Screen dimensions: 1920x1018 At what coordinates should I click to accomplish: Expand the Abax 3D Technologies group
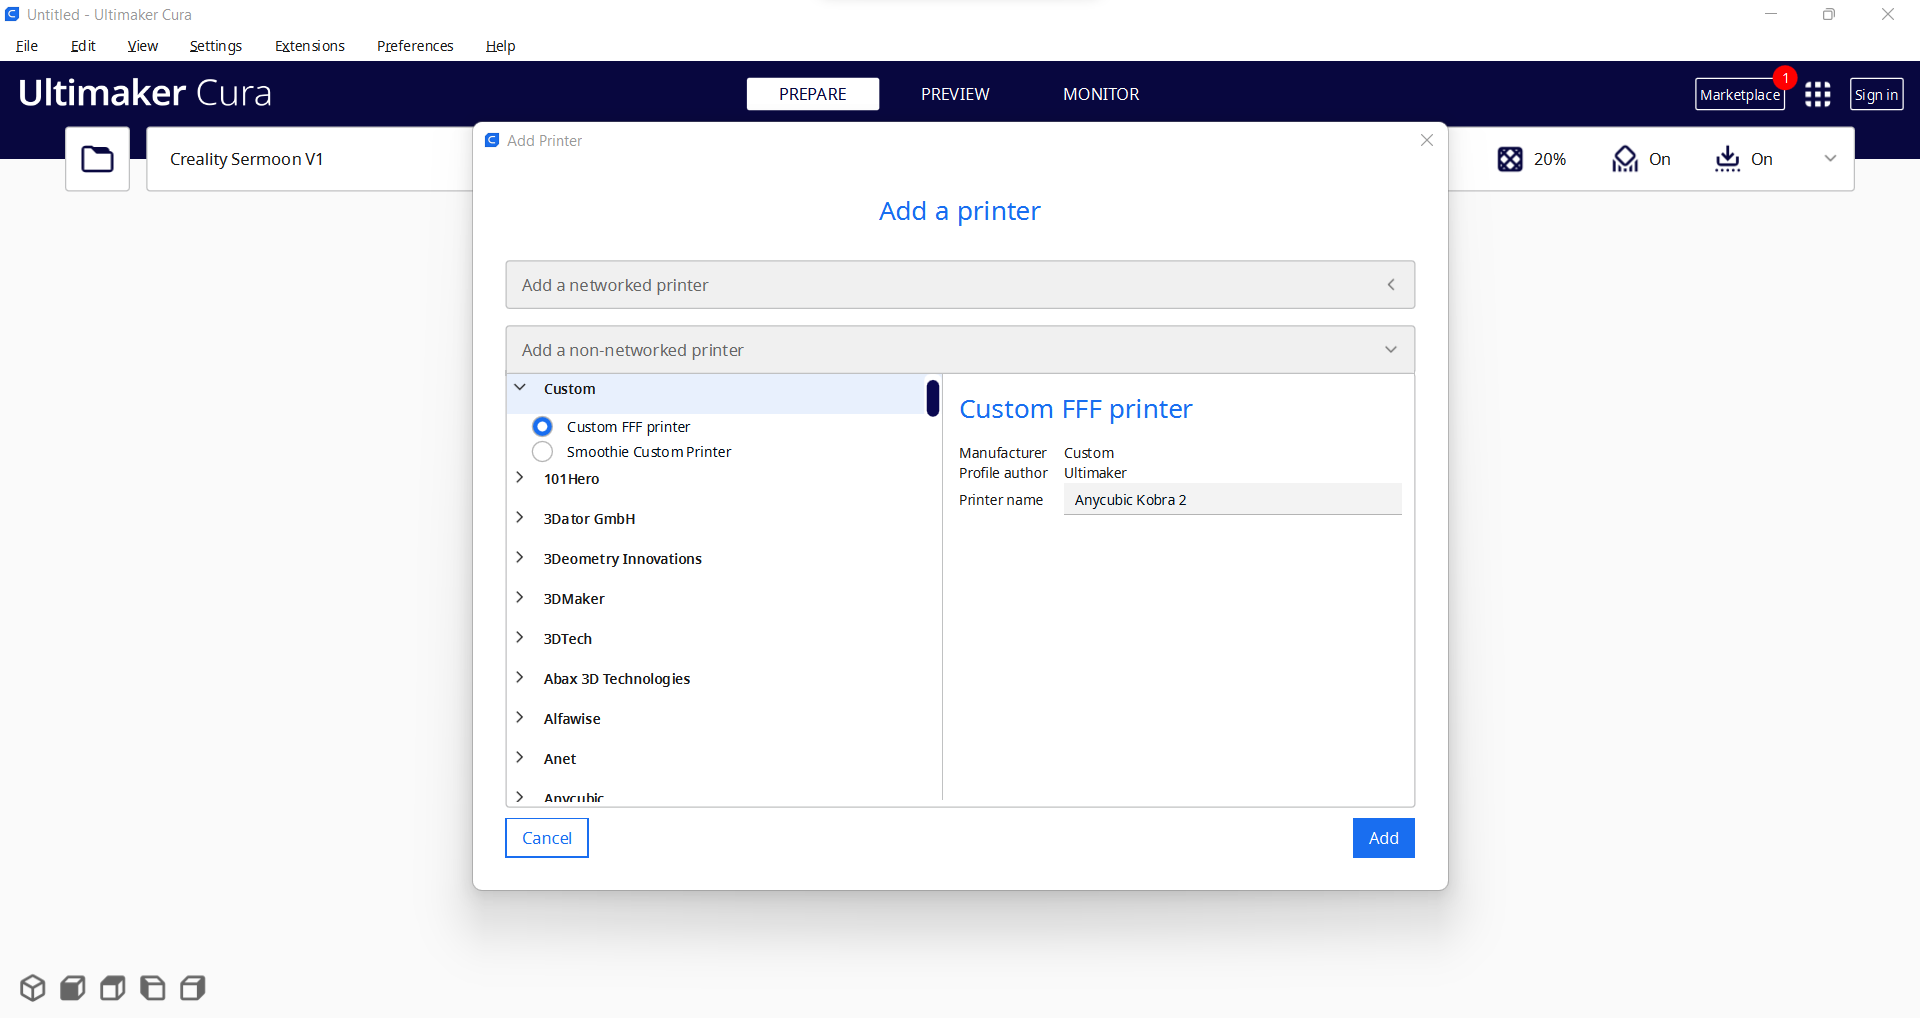pyautogui.click(x=520, y=678)
